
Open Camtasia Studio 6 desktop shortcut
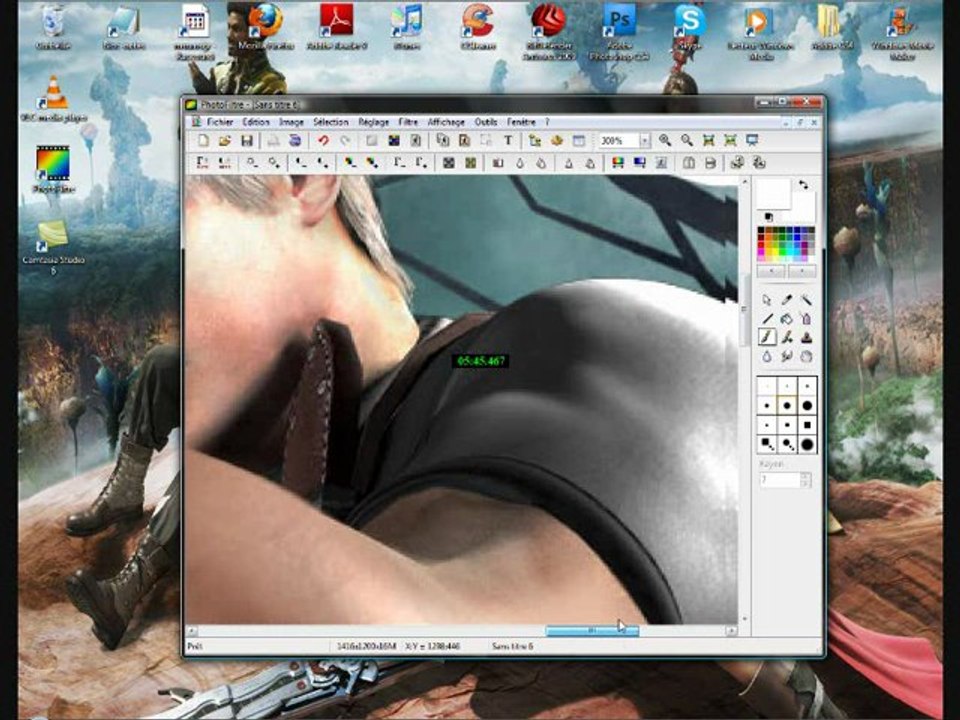point(53,247)
